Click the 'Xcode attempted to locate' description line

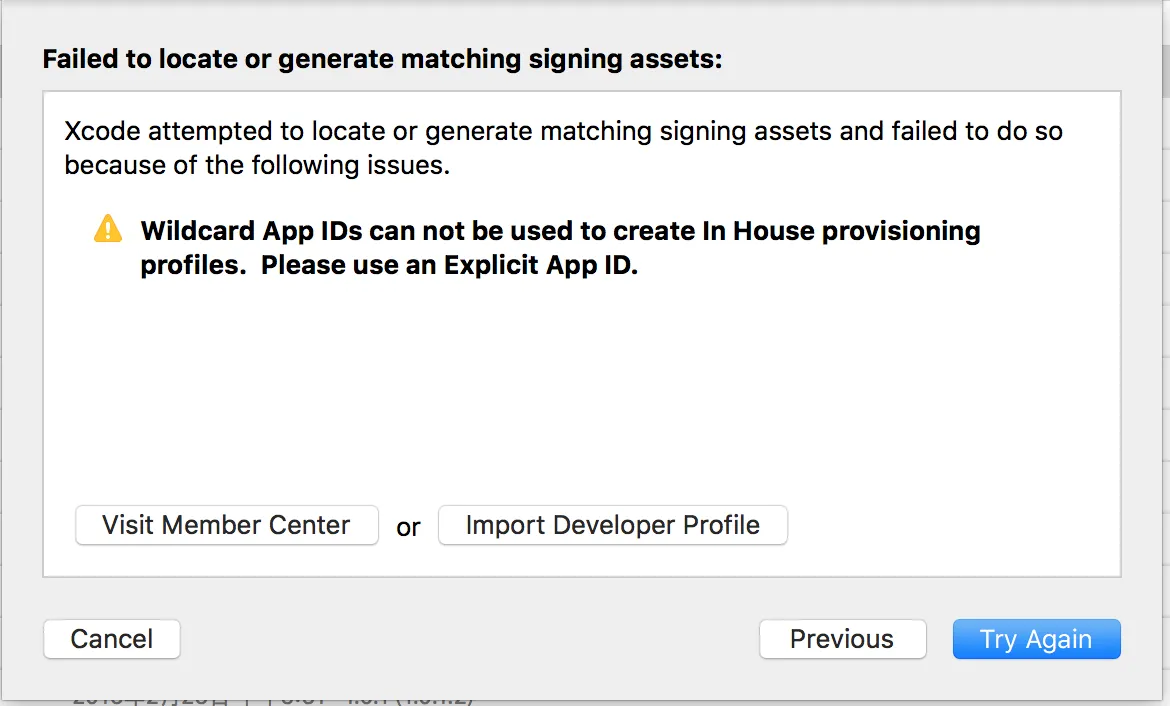tap(562, 131)
